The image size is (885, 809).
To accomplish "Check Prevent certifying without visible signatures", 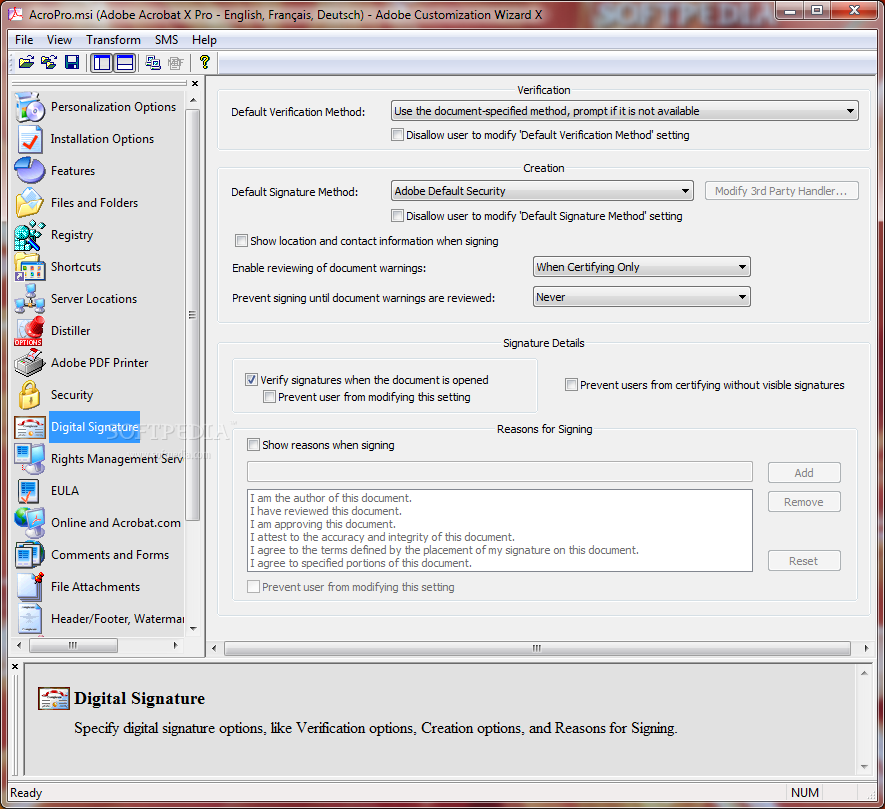I will (571, 385).
